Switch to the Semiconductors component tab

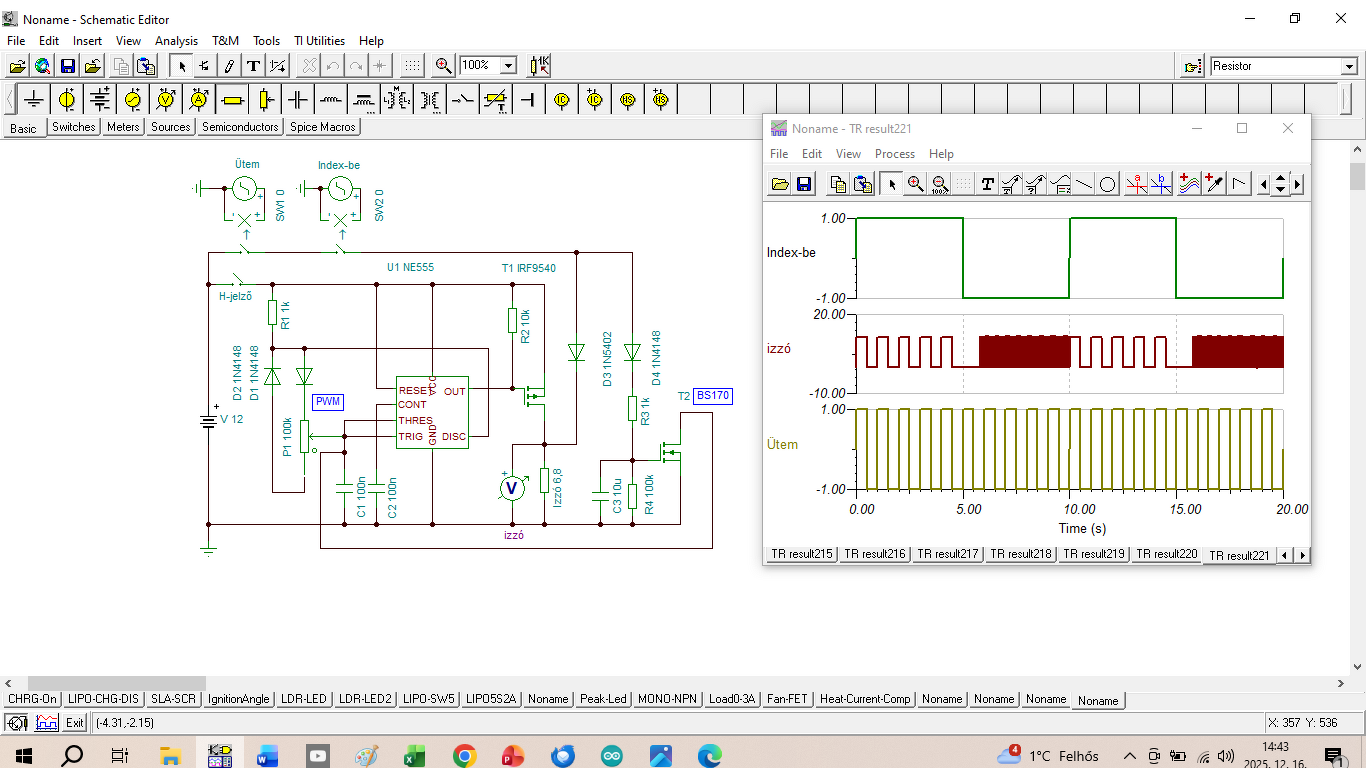point(240,127)
